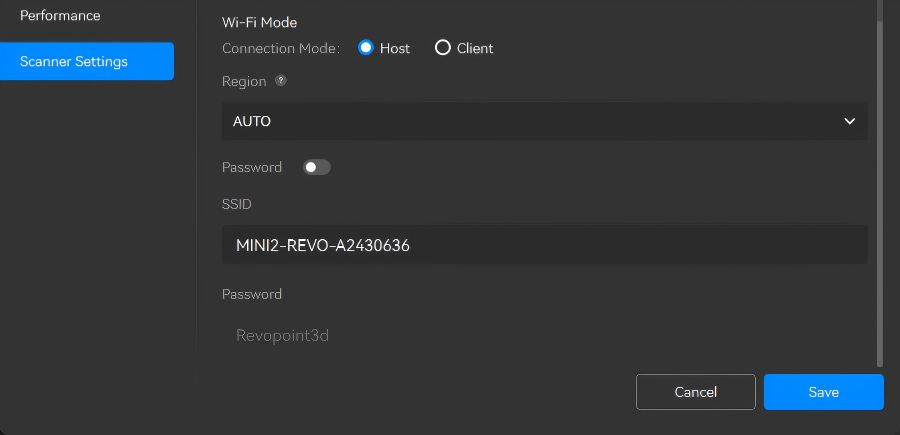Click the Wi-Fi Mode section heading
Screen dimensions: 900x435
tap(259, 22)
